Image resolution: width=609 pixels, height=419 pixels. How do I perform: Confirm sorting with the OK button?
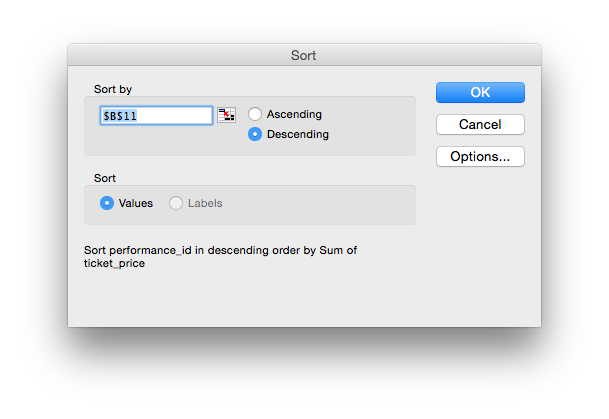[480, 92]
